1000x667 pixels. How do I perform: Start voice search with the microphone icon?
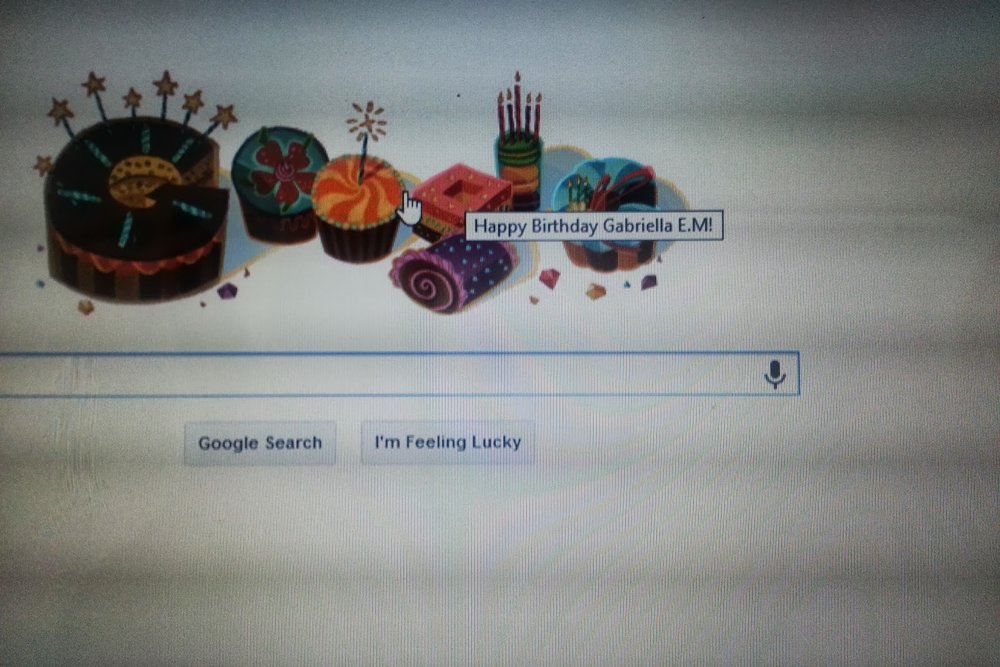coord(774,374)
